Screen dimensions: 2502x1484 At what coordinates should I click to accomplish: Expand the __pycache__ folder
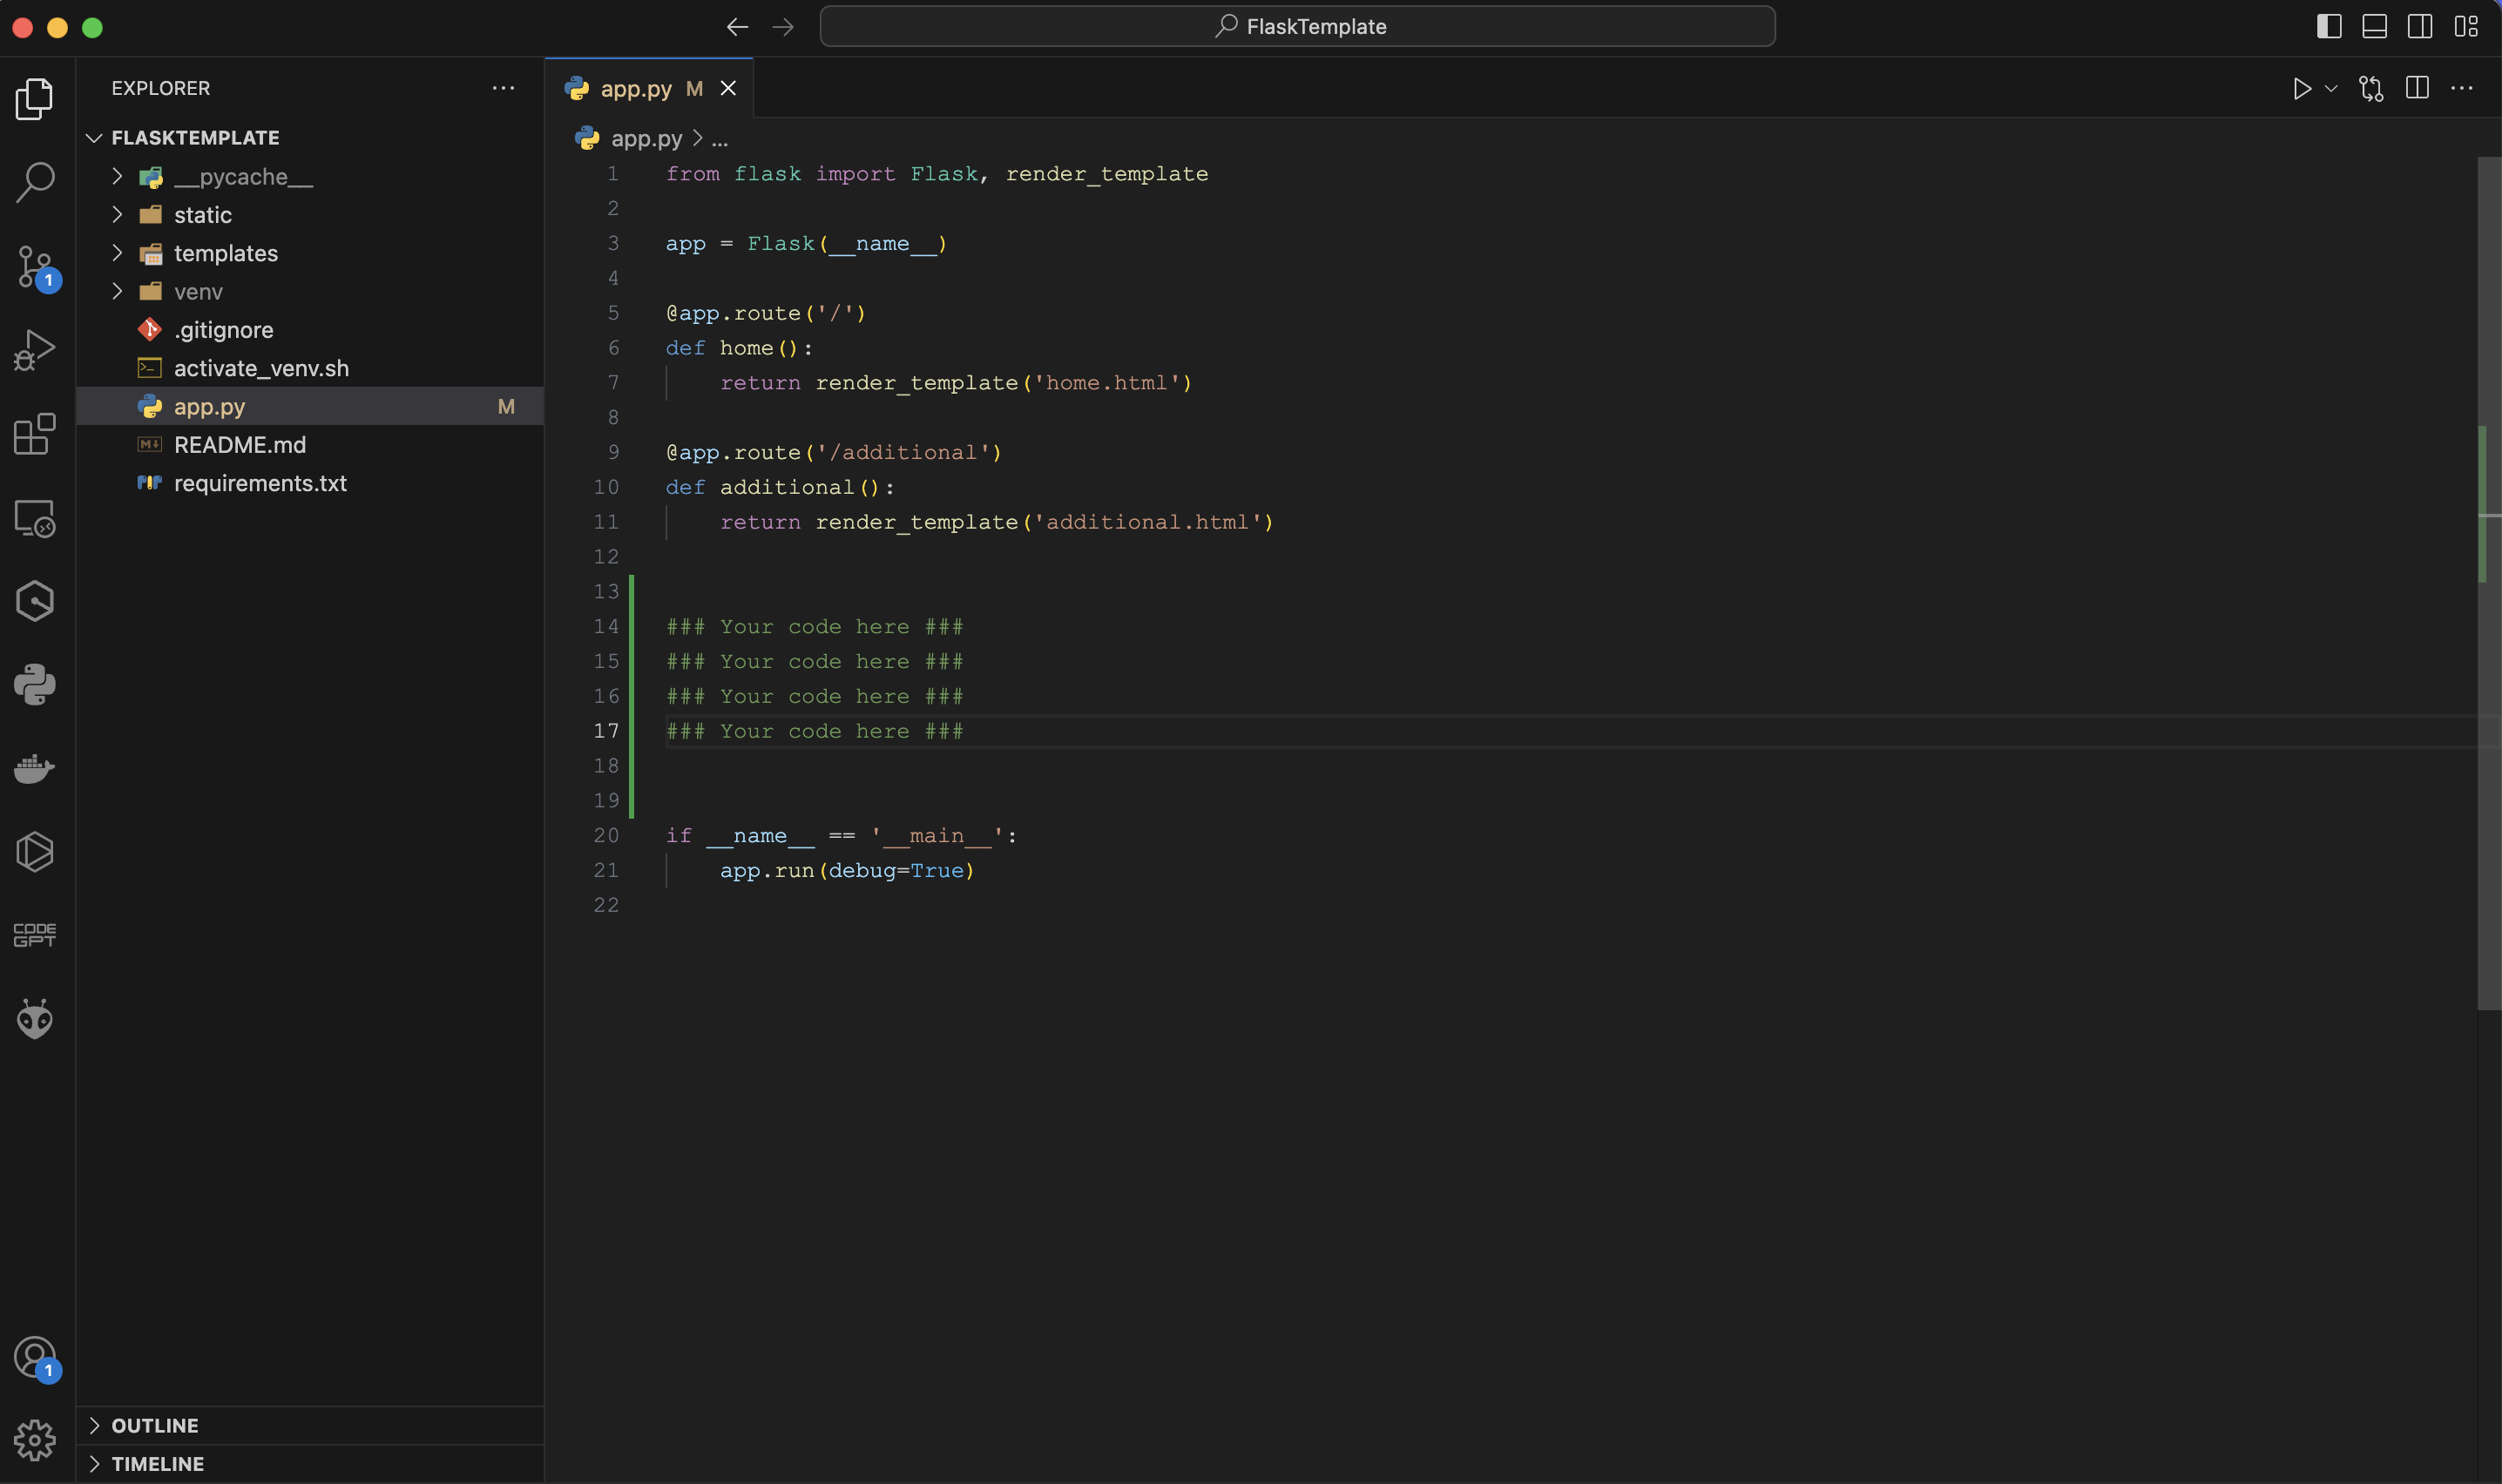(x=117, y=176)
